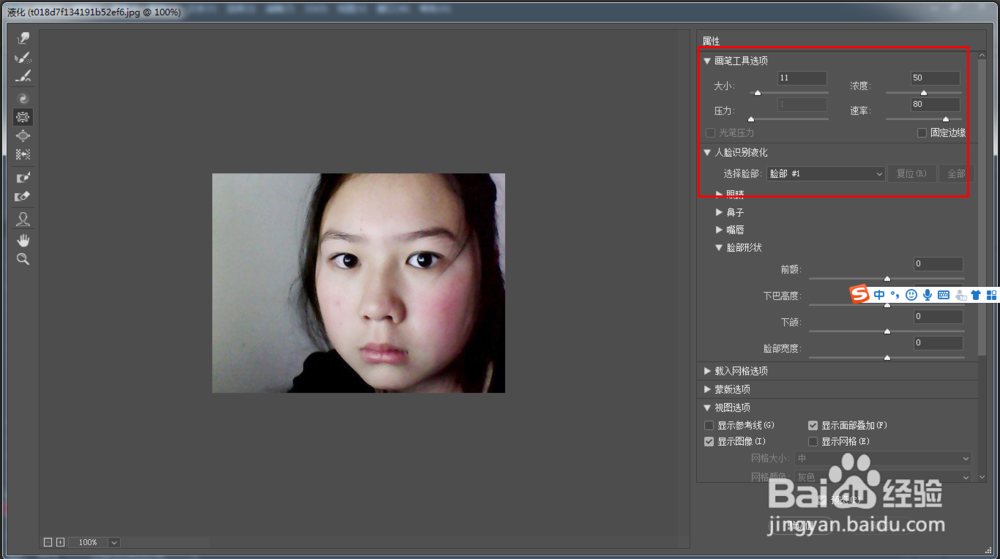The image size is (1000, 559).
Task: Select the Twirl Clockwise tool
Action: click(23, 98)
